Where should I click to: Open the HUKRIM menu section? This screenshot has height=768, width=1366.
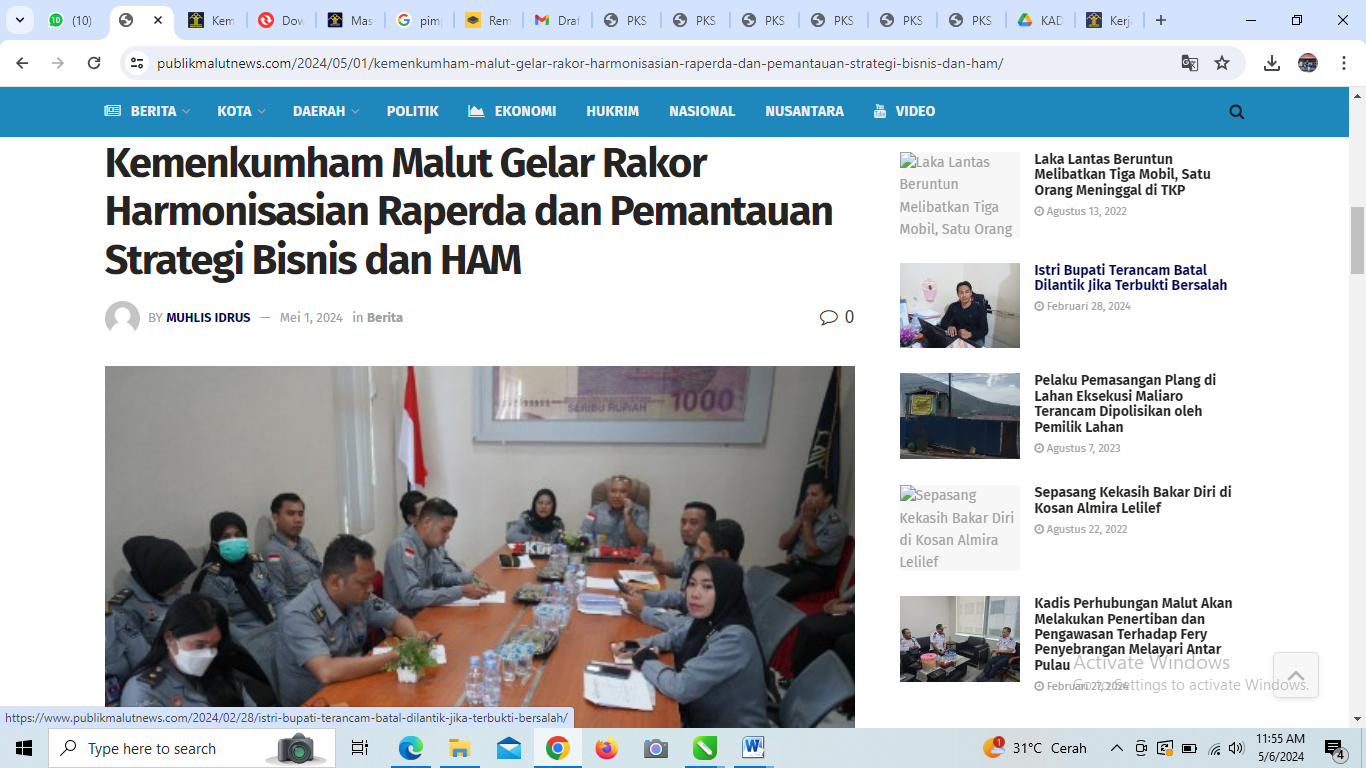point(612,112)
